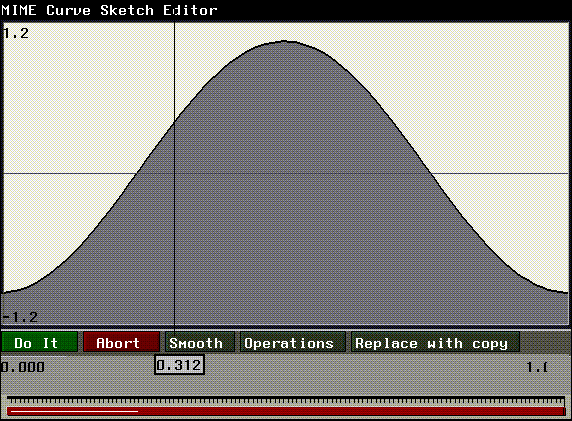The width and height of the screenshot is (572, 421).
Task: Click the right end of the red bar
Action: pos(562,412)
